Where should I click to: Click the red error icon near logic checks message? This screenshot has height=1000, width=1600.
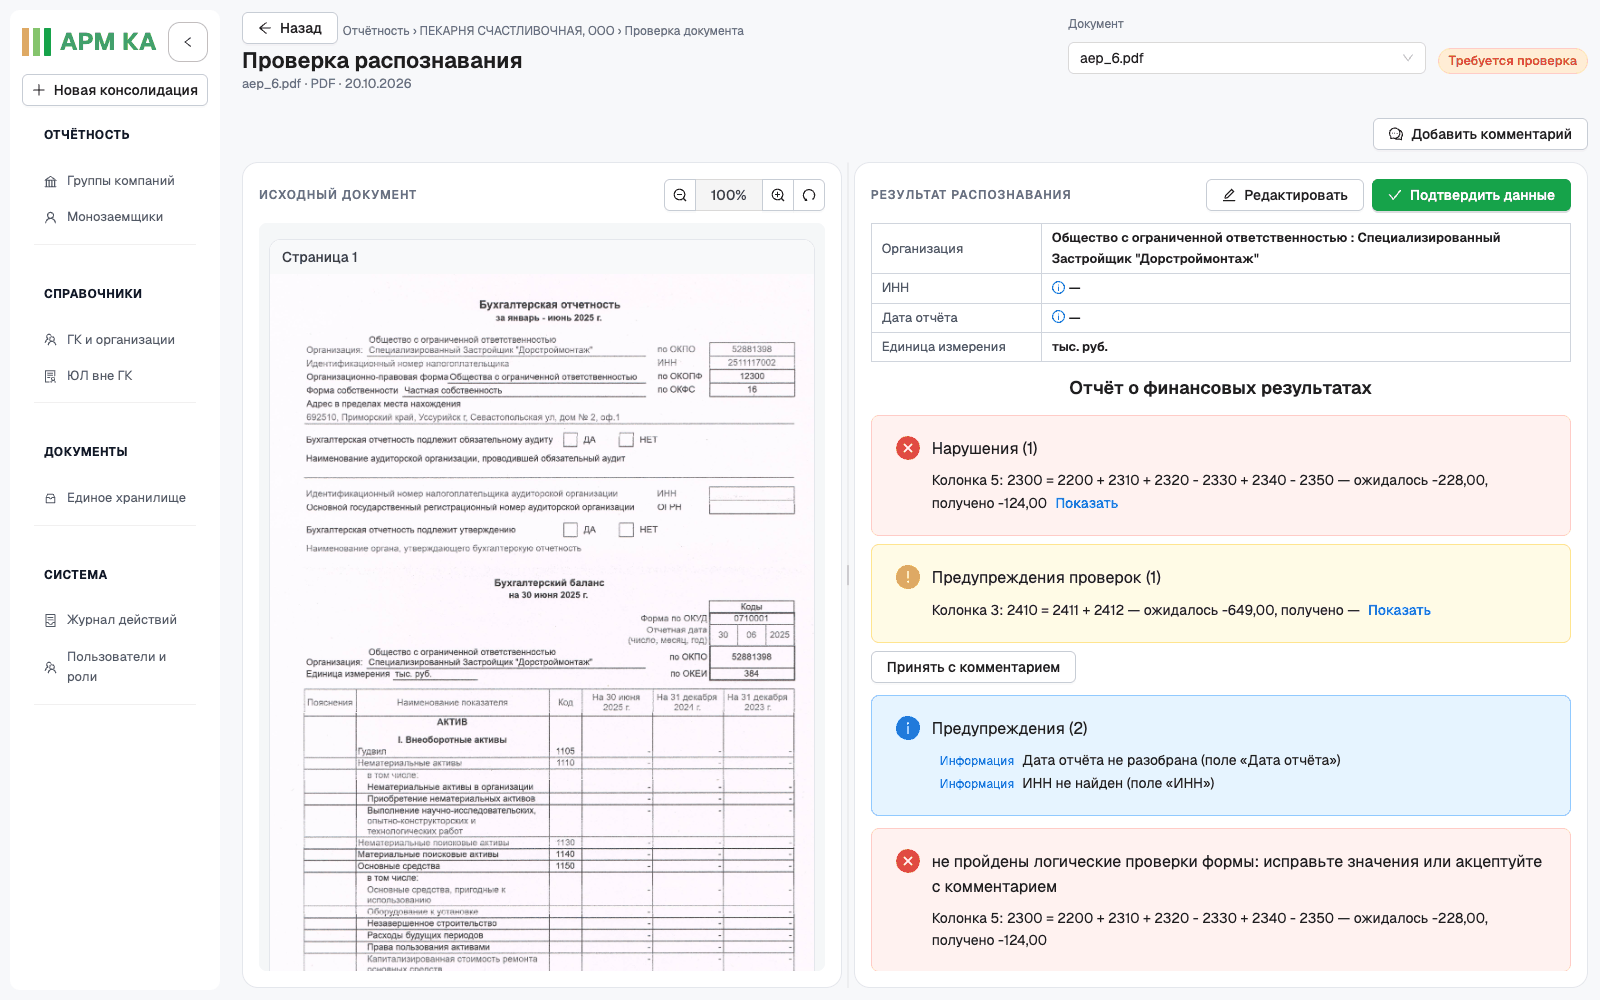pos(908,861)
